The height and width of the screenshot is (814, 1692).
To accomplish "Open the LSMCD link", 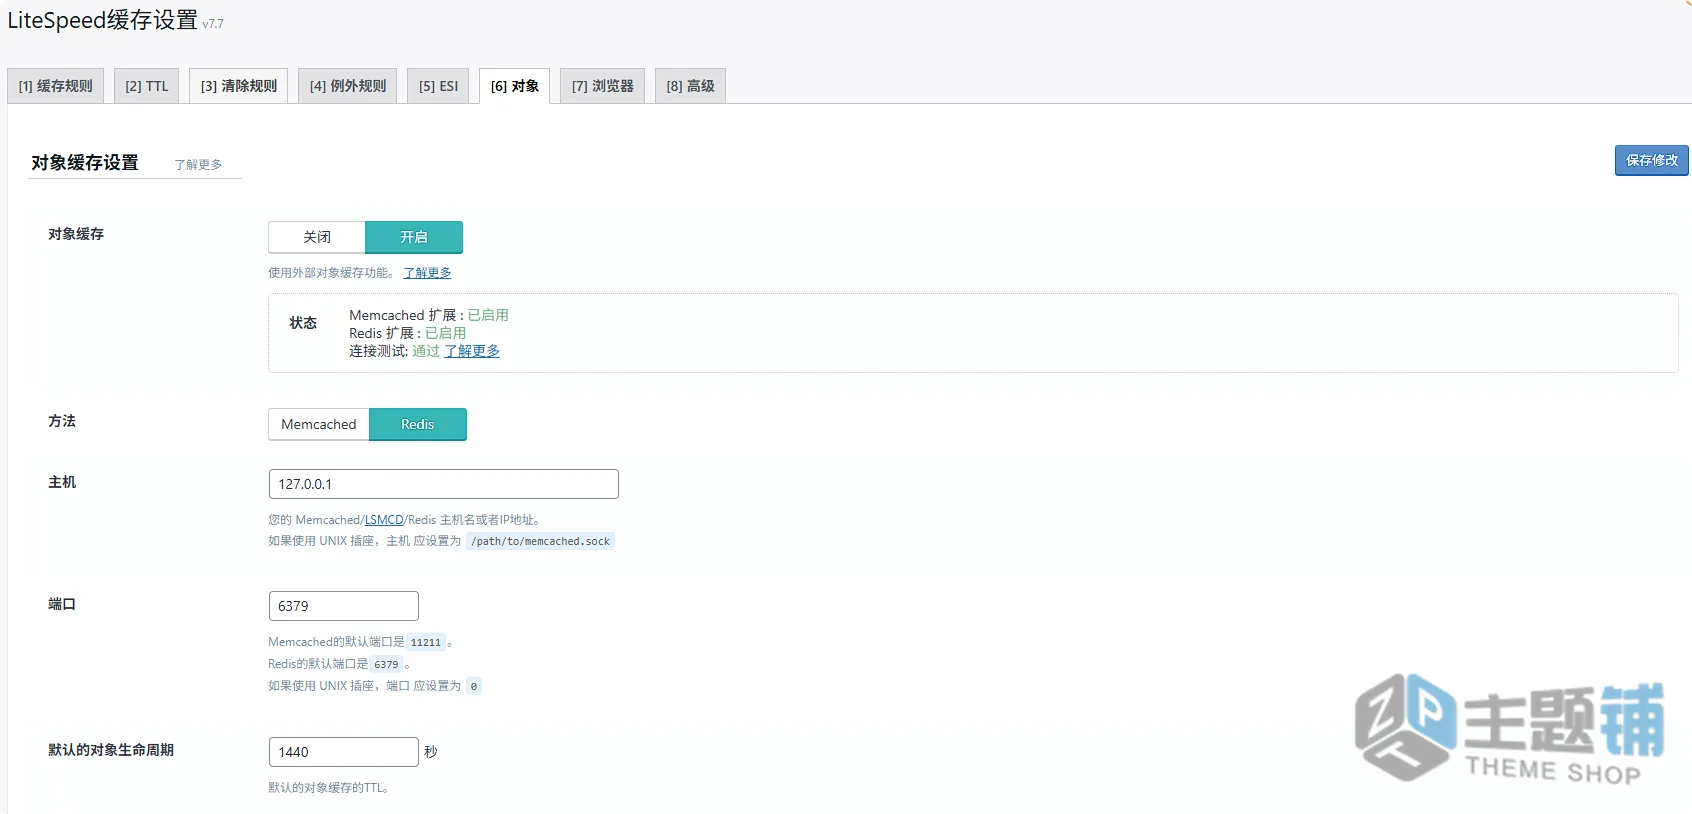I will pos(384,520).
